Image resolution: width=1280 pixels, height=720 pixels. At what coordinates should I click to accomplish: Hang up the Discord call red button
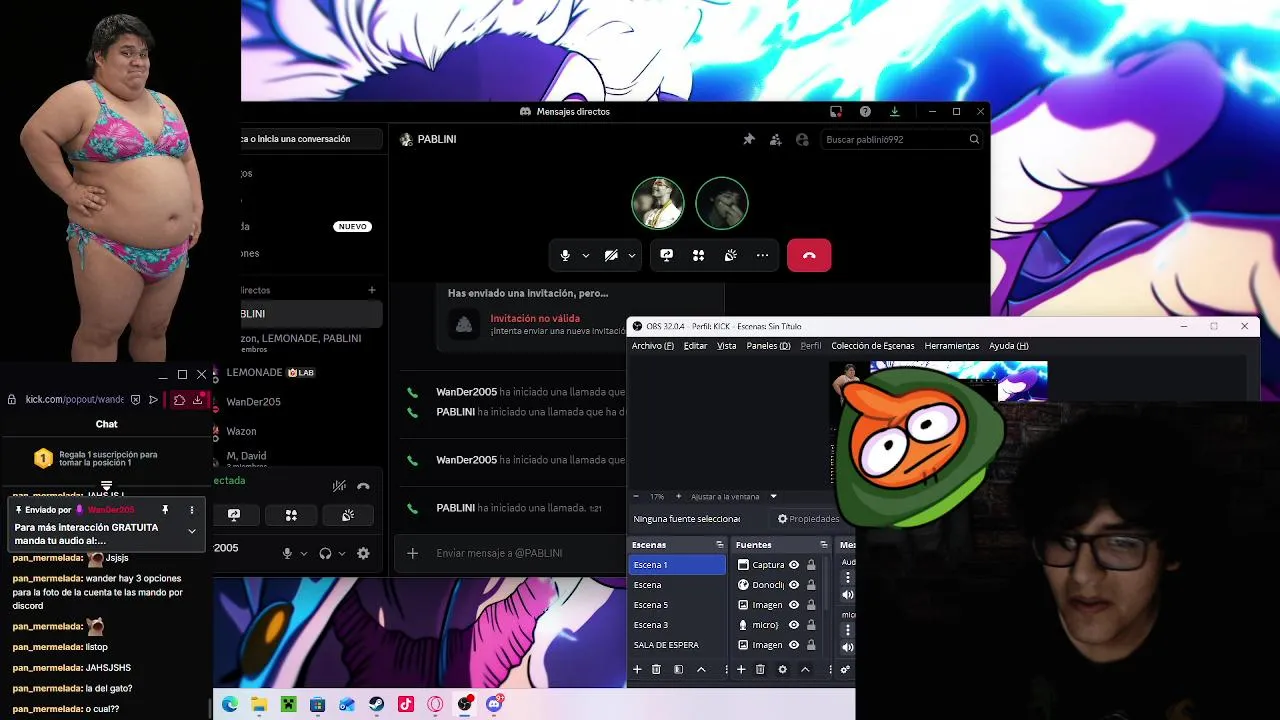[x=809, y=256]
